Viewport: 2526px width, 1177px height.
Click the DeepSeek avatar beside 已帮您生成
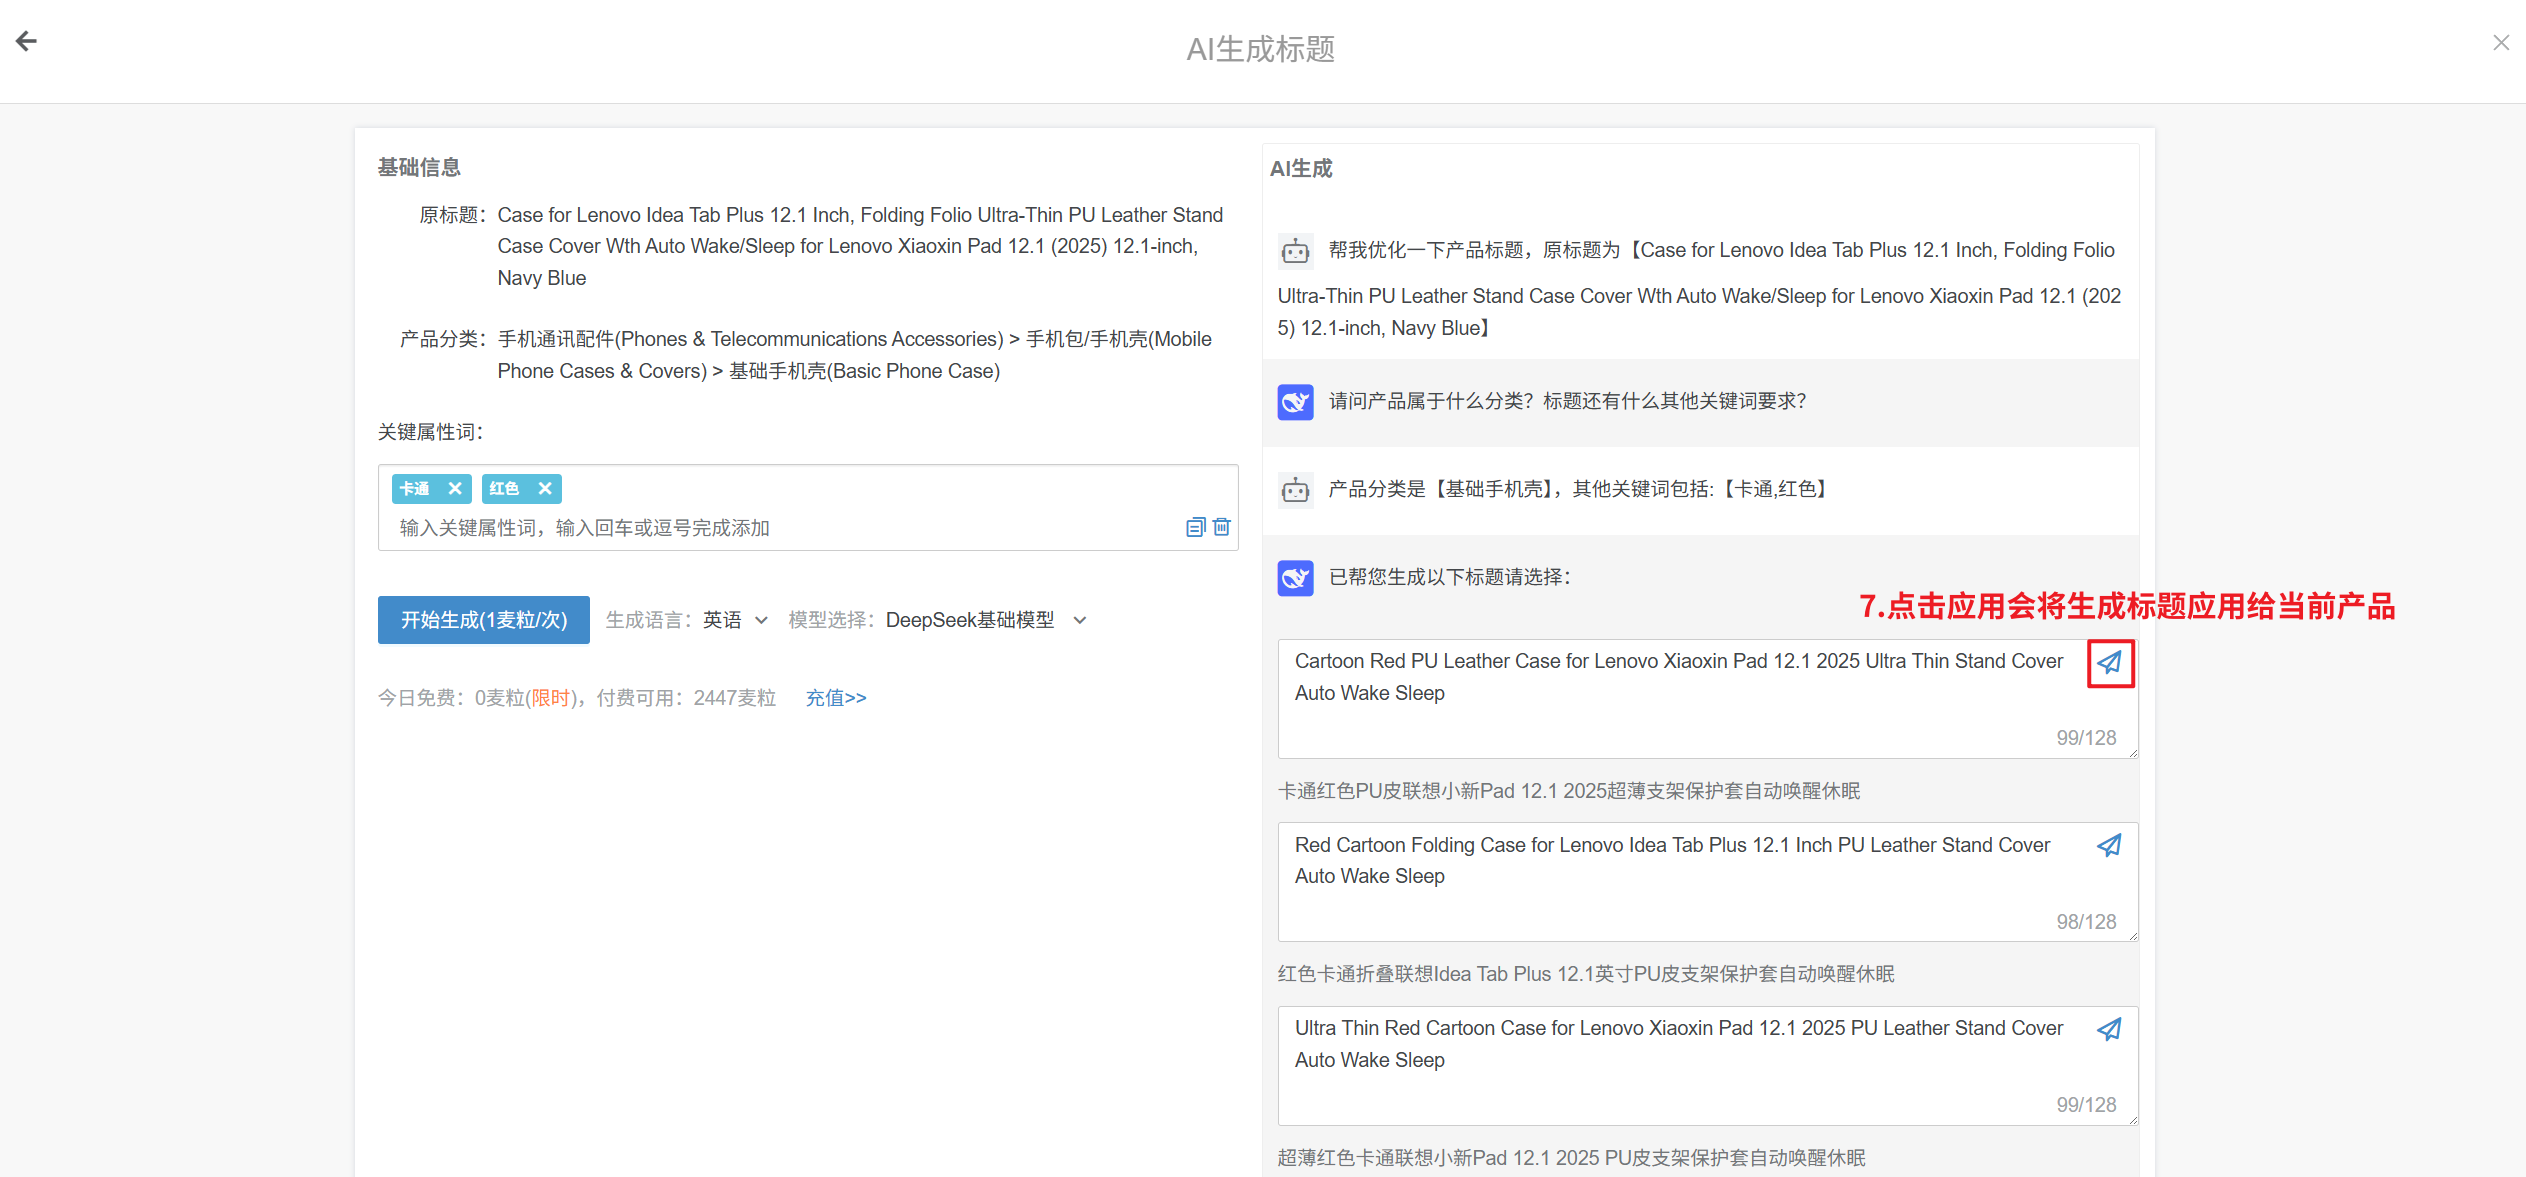pyautogui.click(x=1295, y=578)
